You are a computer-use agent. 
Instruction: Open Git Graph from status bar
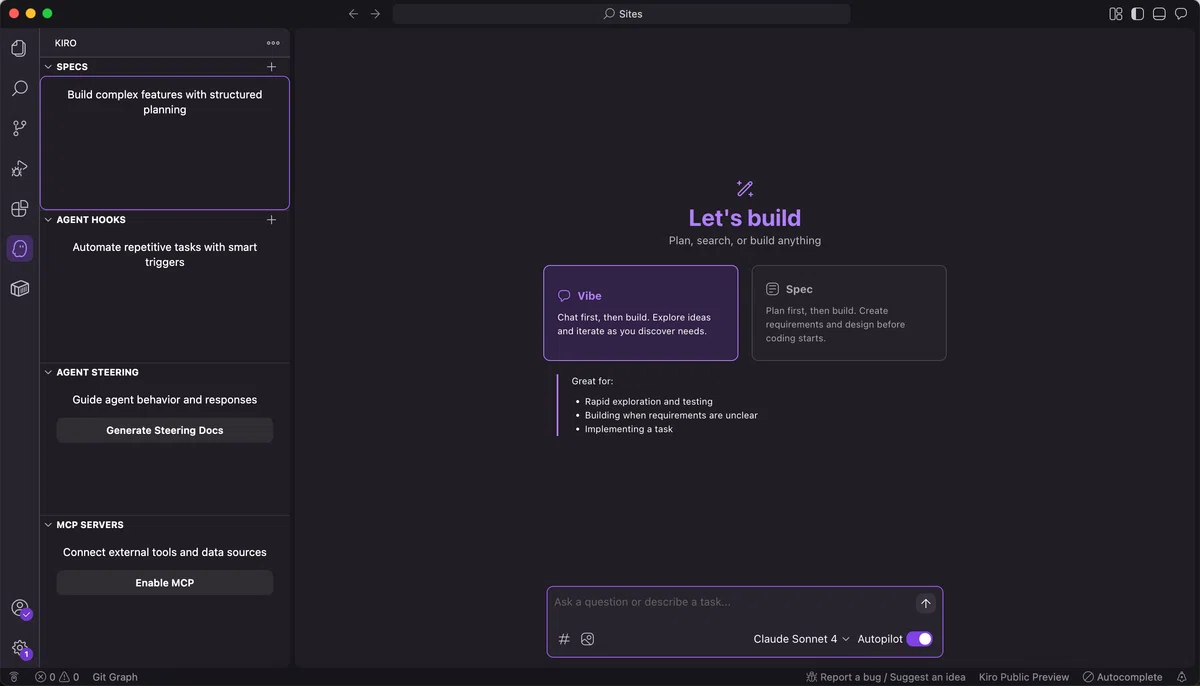[x=115, y=677]
